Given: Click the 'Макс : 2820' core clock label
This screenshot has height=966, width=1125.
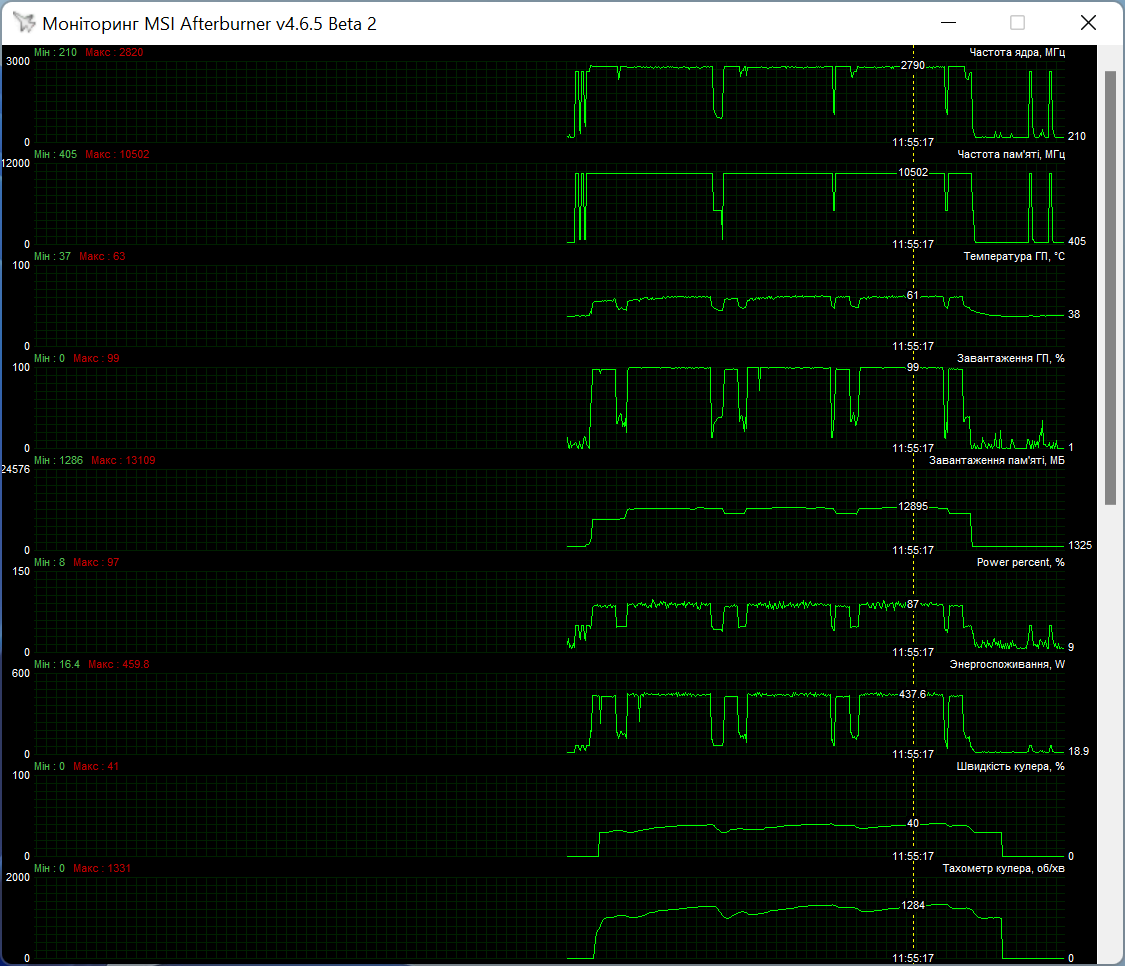Looking at the screenshot, I should 114,52.
